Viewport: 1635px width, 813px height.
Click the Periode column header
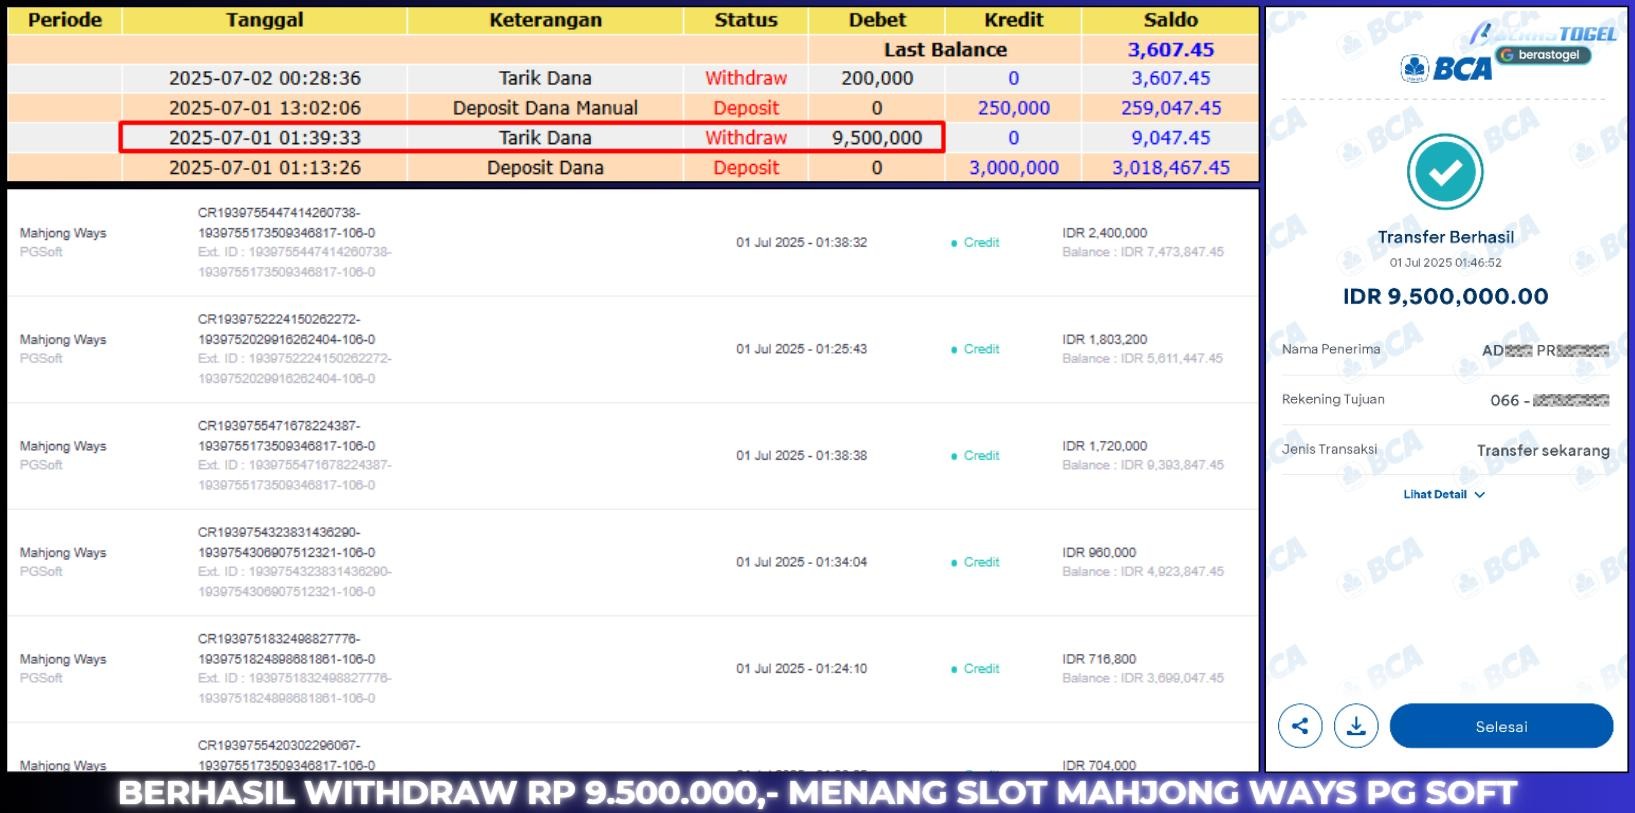point(65,20)
